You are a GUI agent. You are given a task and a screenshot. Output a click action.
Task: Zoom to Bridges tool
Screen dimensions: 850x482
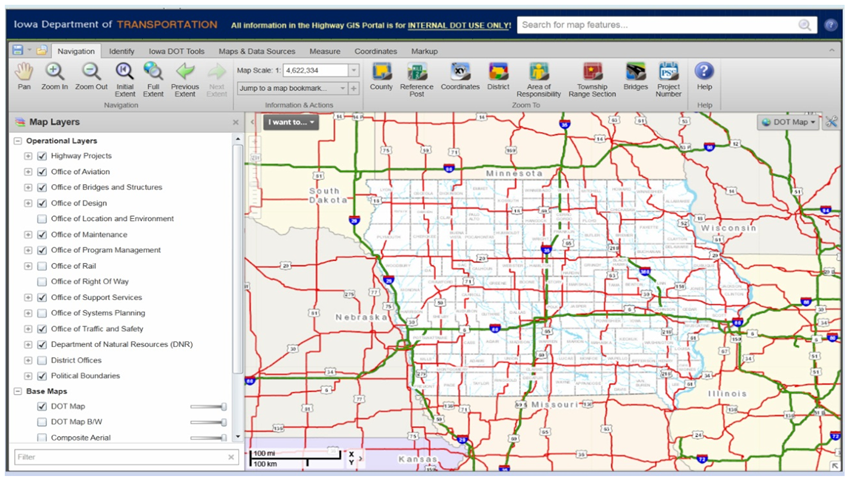coord(636,77)
